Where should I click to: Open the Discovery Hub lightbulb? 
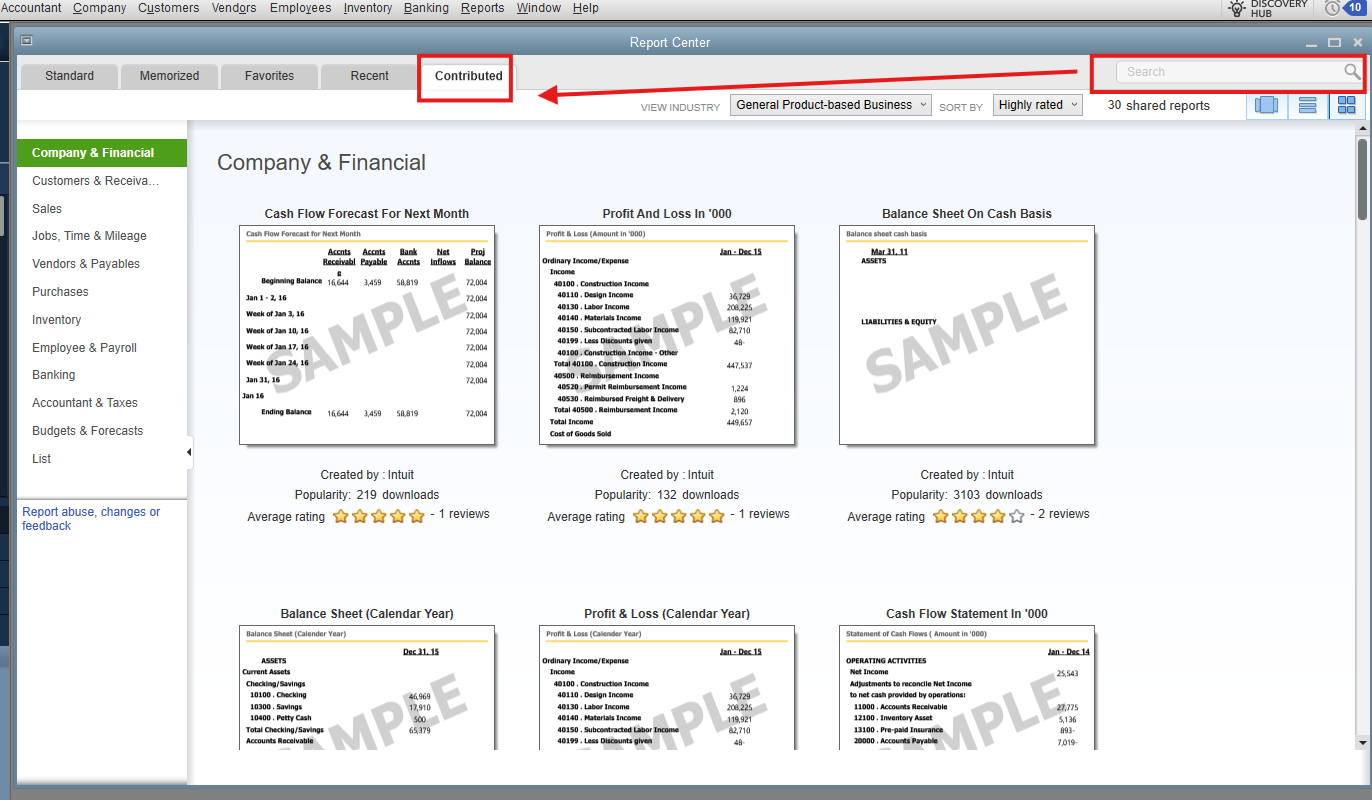1236,8
